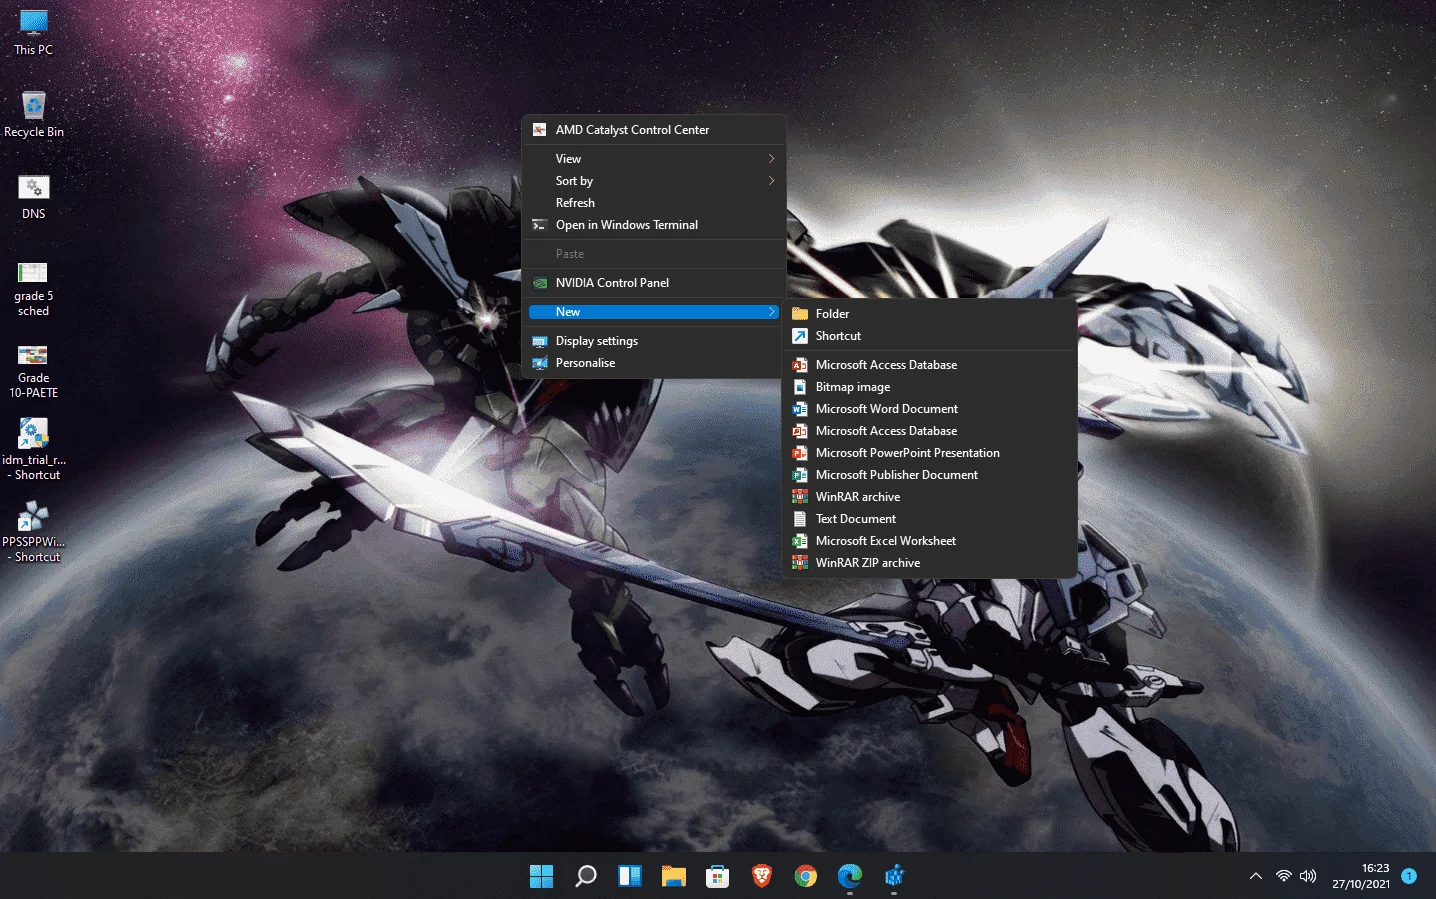Select the idm_trial_r... Shortcut icon
This screenshot has width=1436, height=899.
[x=33, y=449]
